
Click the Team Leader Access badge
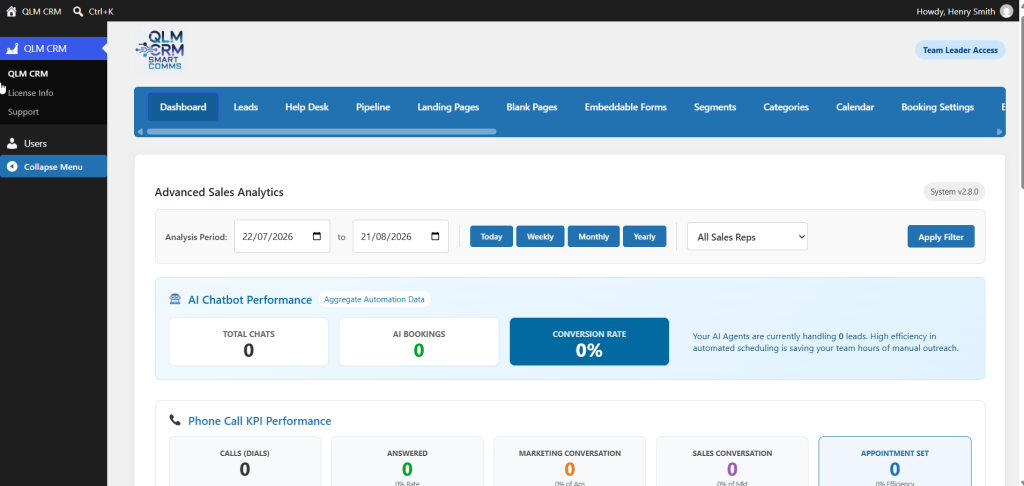coord(960,50)
